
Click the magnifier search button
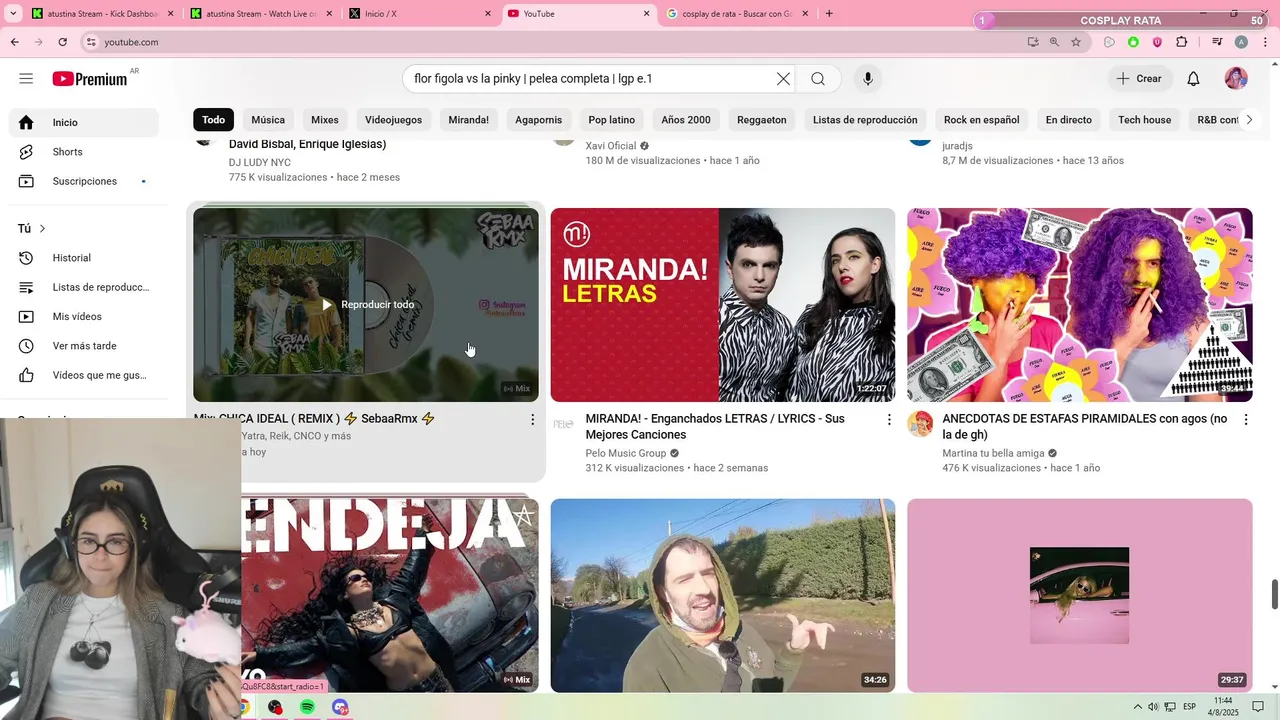[x=818, y=79]
